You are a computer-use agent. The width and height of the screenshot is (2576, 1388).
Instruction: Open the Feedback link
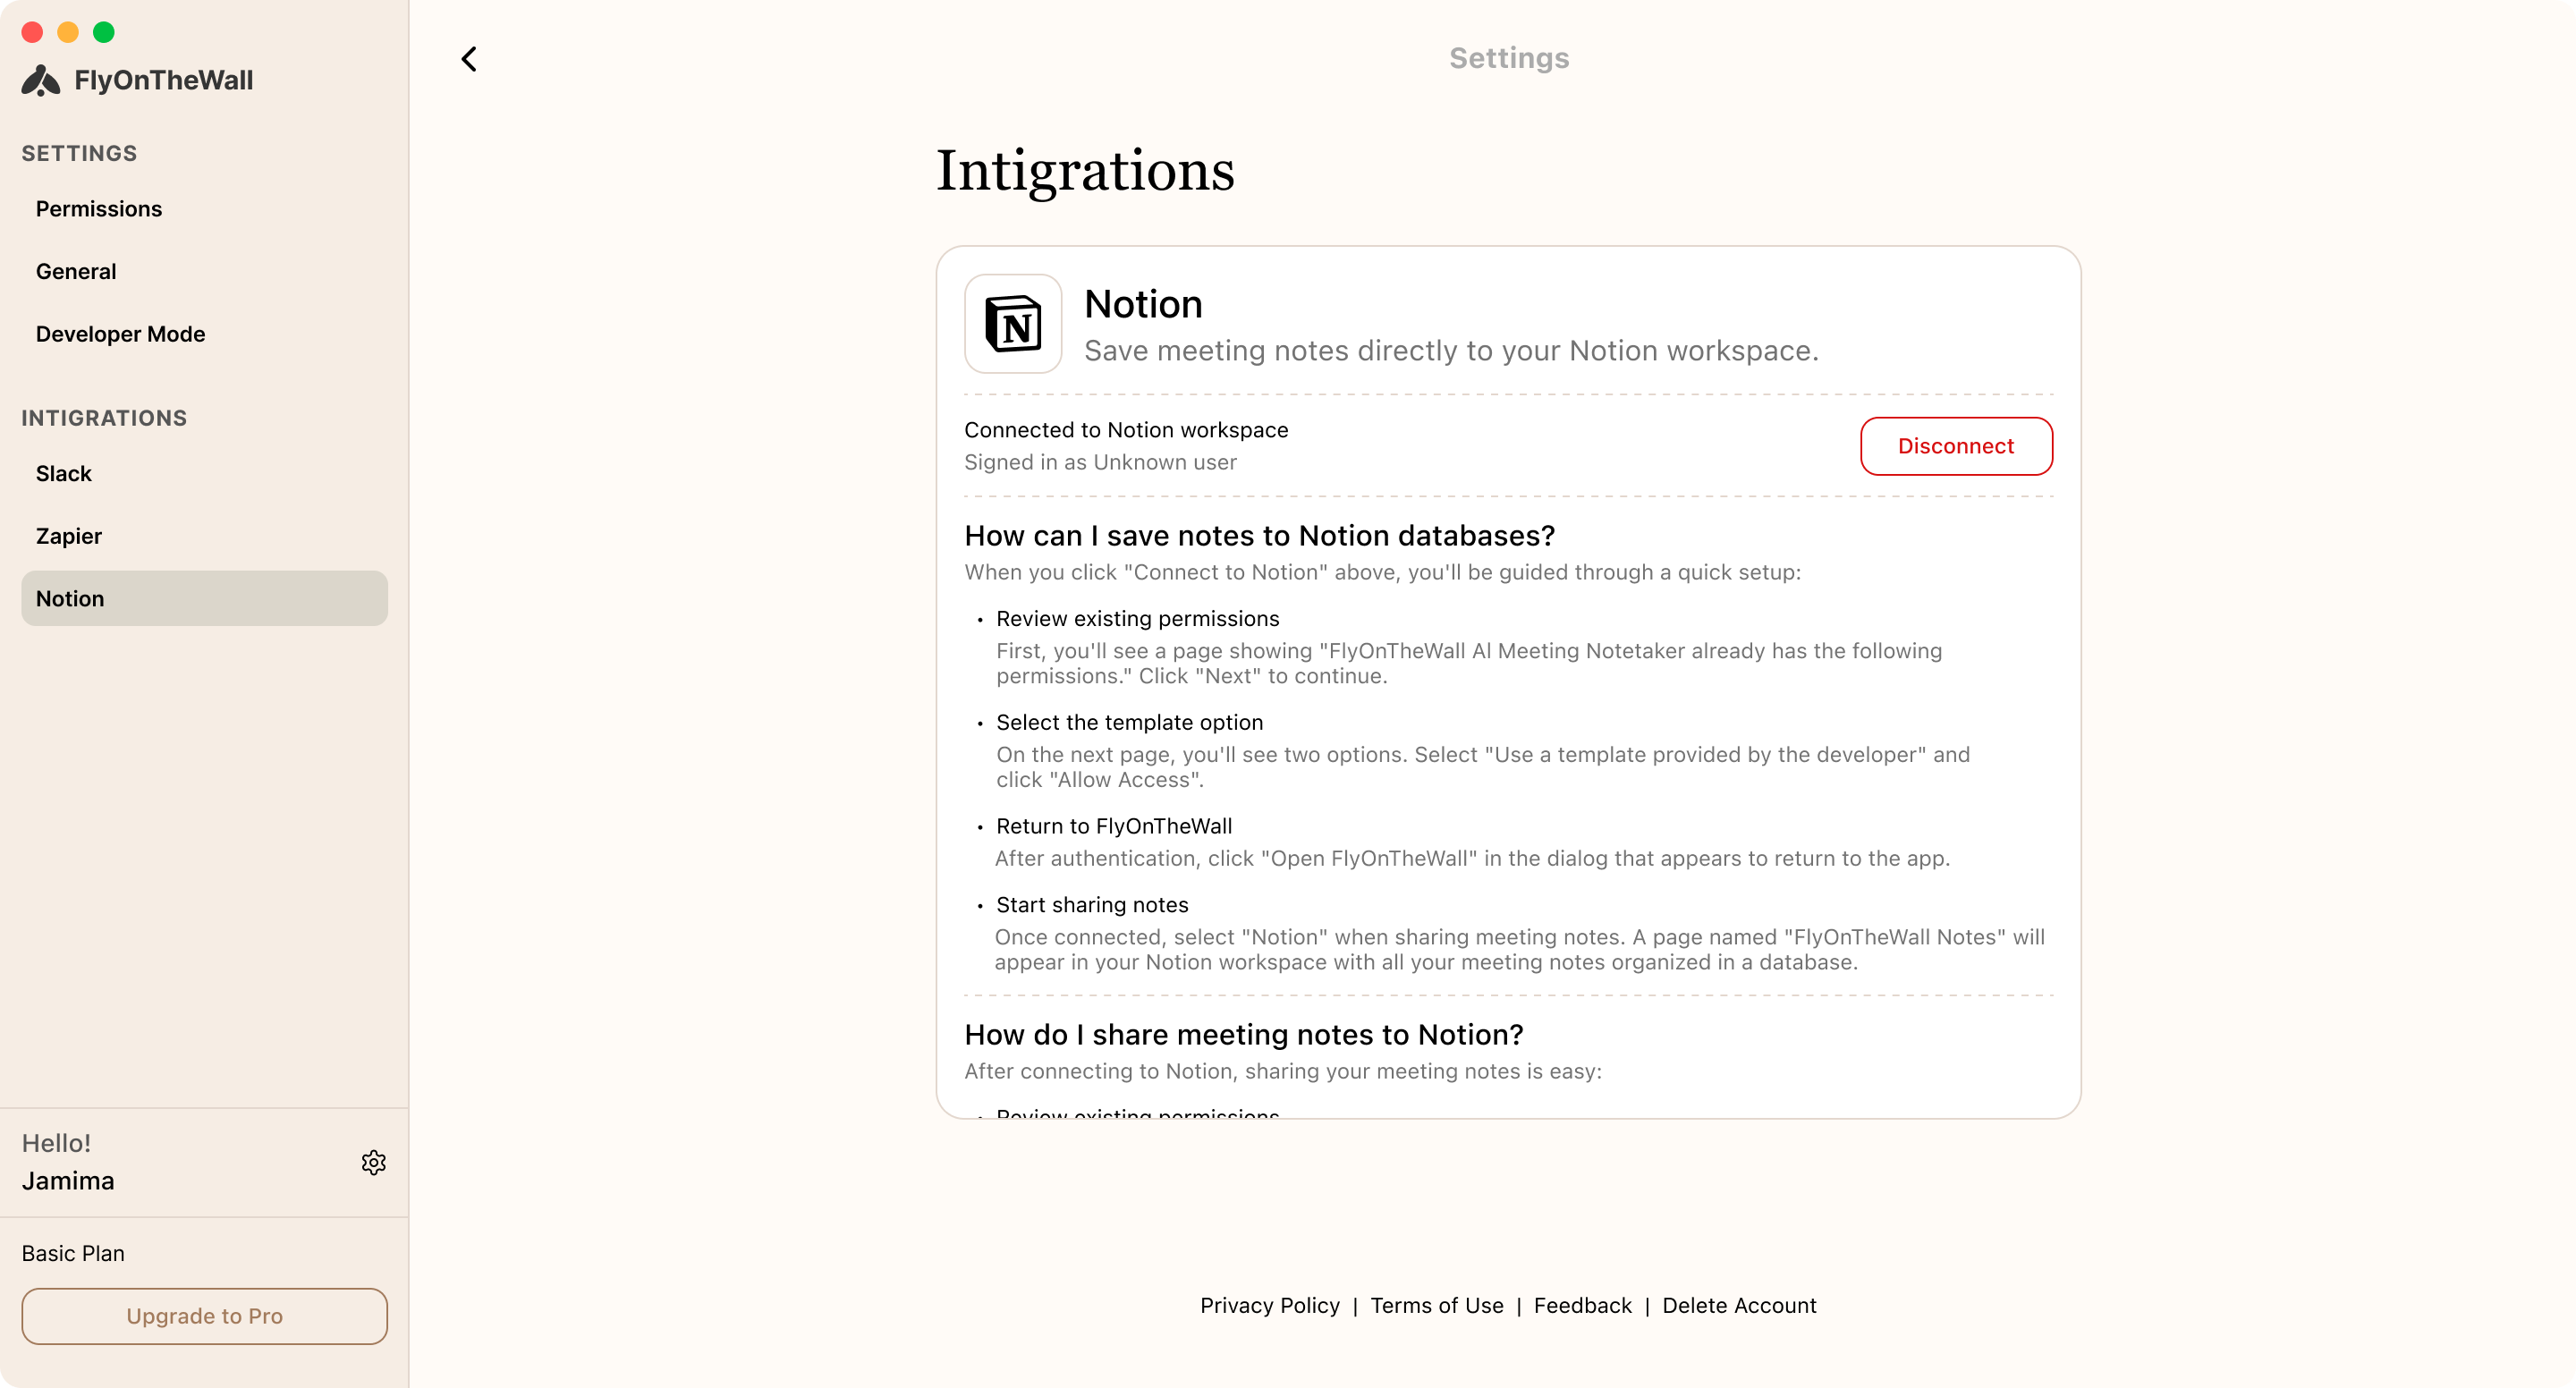1582,1305
